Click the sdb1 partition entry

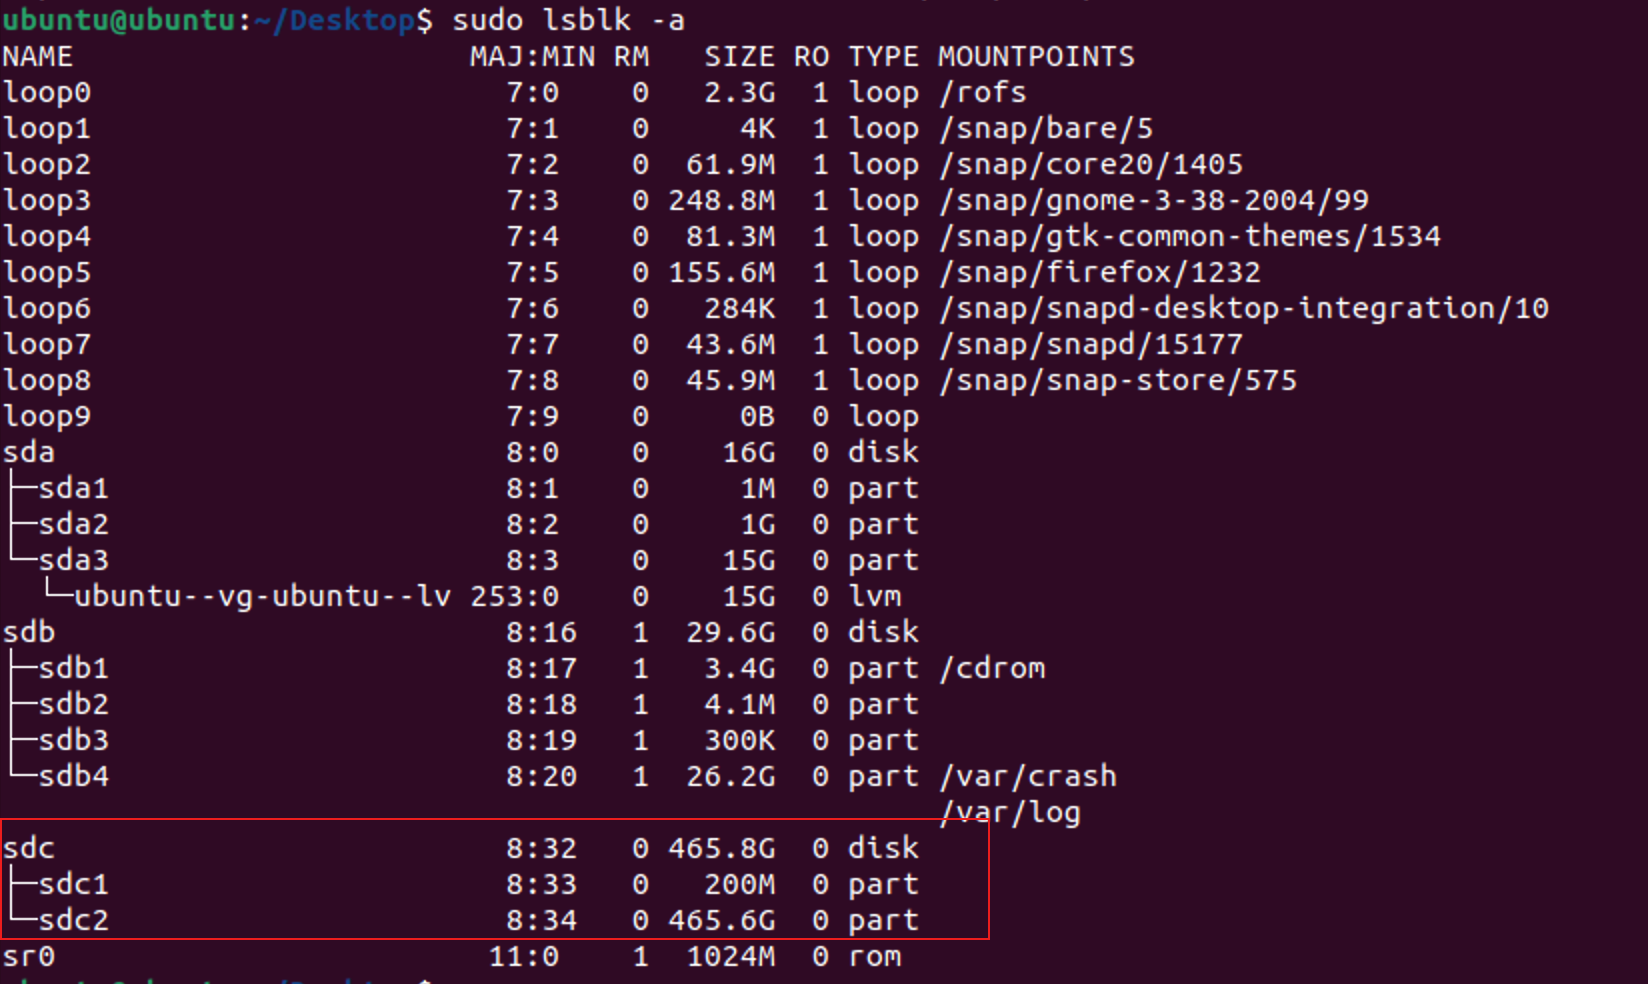[74, 669]
